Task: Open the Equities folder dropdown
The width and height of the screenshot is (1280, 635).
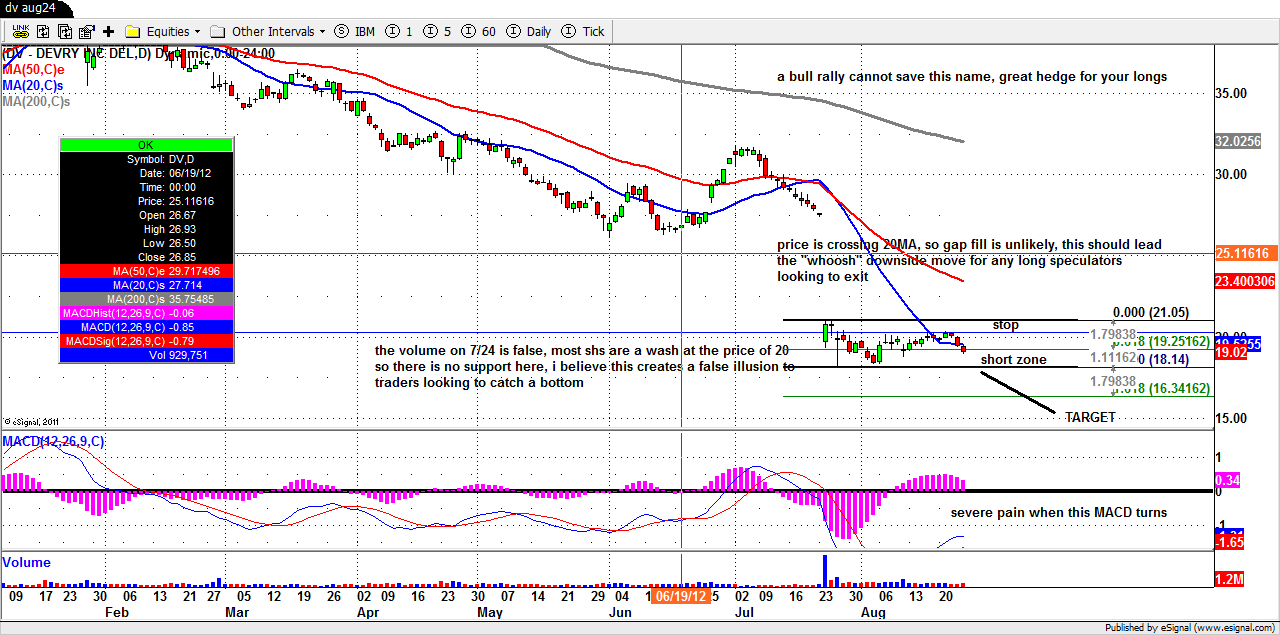Action: coord(163,31)
